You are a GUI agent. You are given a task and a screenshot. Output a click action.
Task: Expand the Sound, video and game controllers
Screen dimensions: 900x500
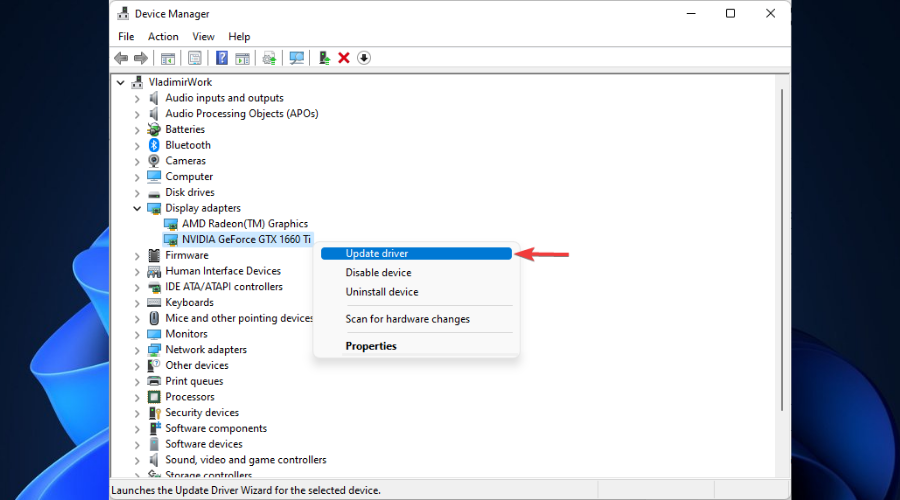pyautogui.click(x=137, y=460)
